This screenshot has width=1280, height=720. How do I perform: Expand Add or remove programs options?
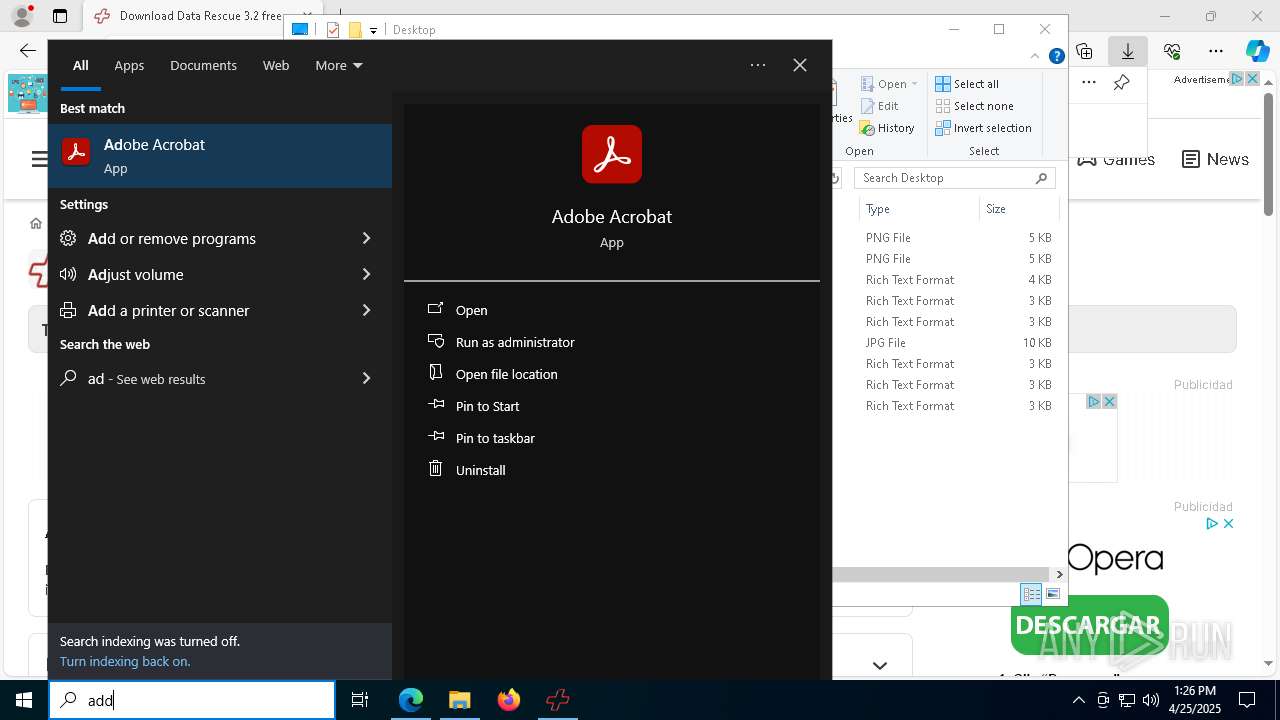point(366,238)
